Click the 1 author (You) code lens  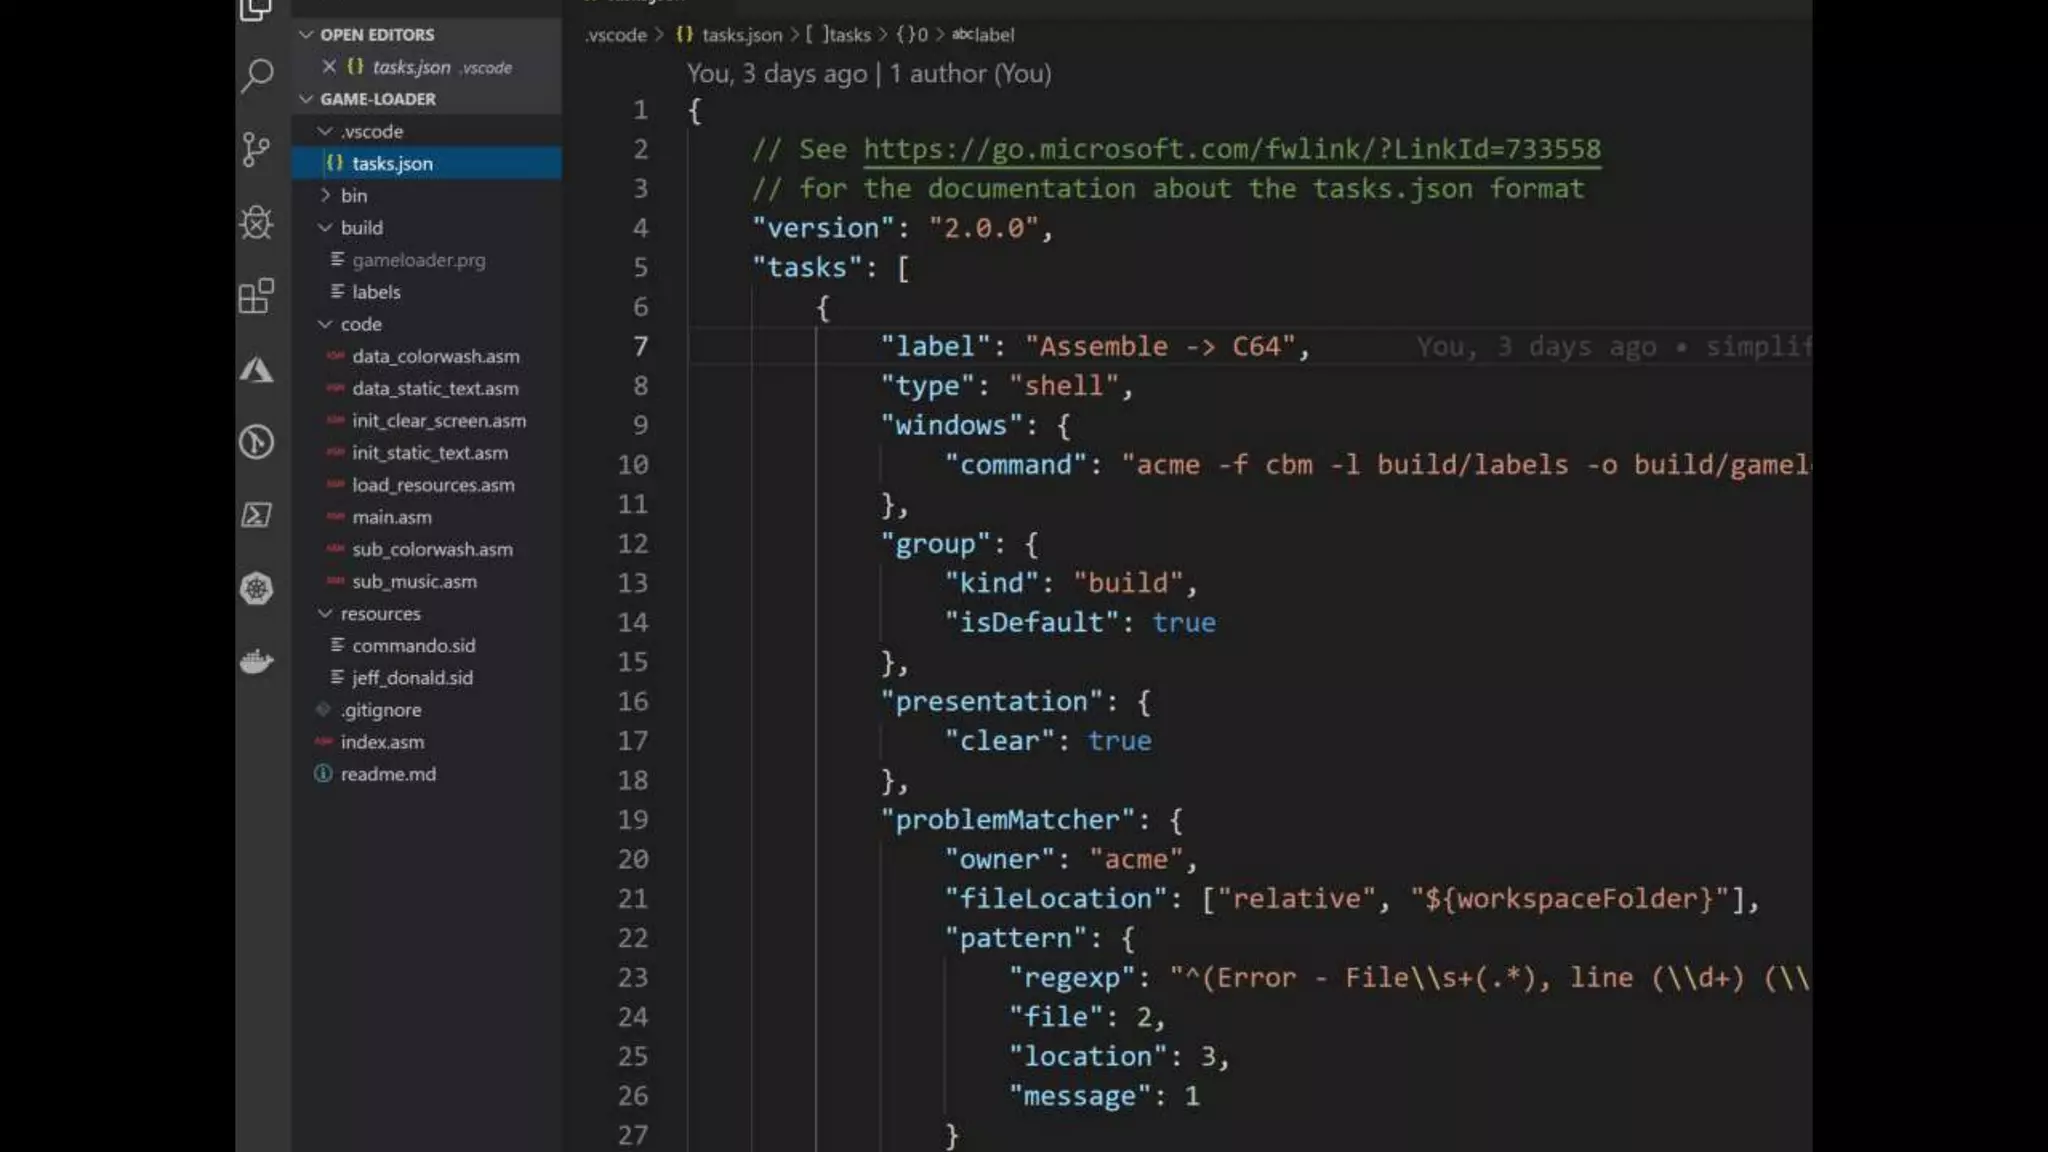coord(970,74)
